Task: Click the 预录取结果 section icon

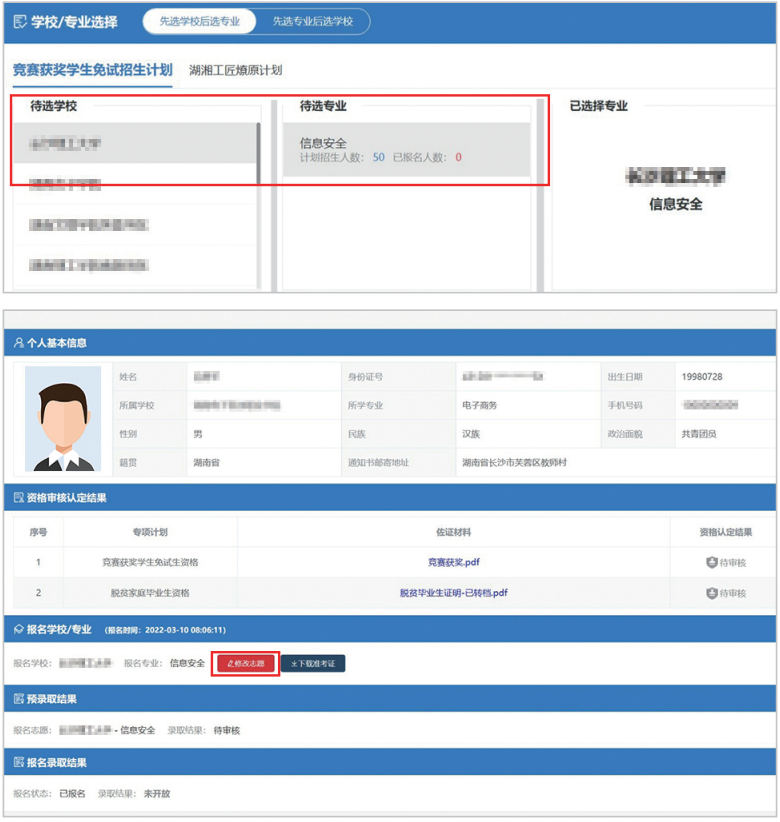Action: click(x=18, y=699)
